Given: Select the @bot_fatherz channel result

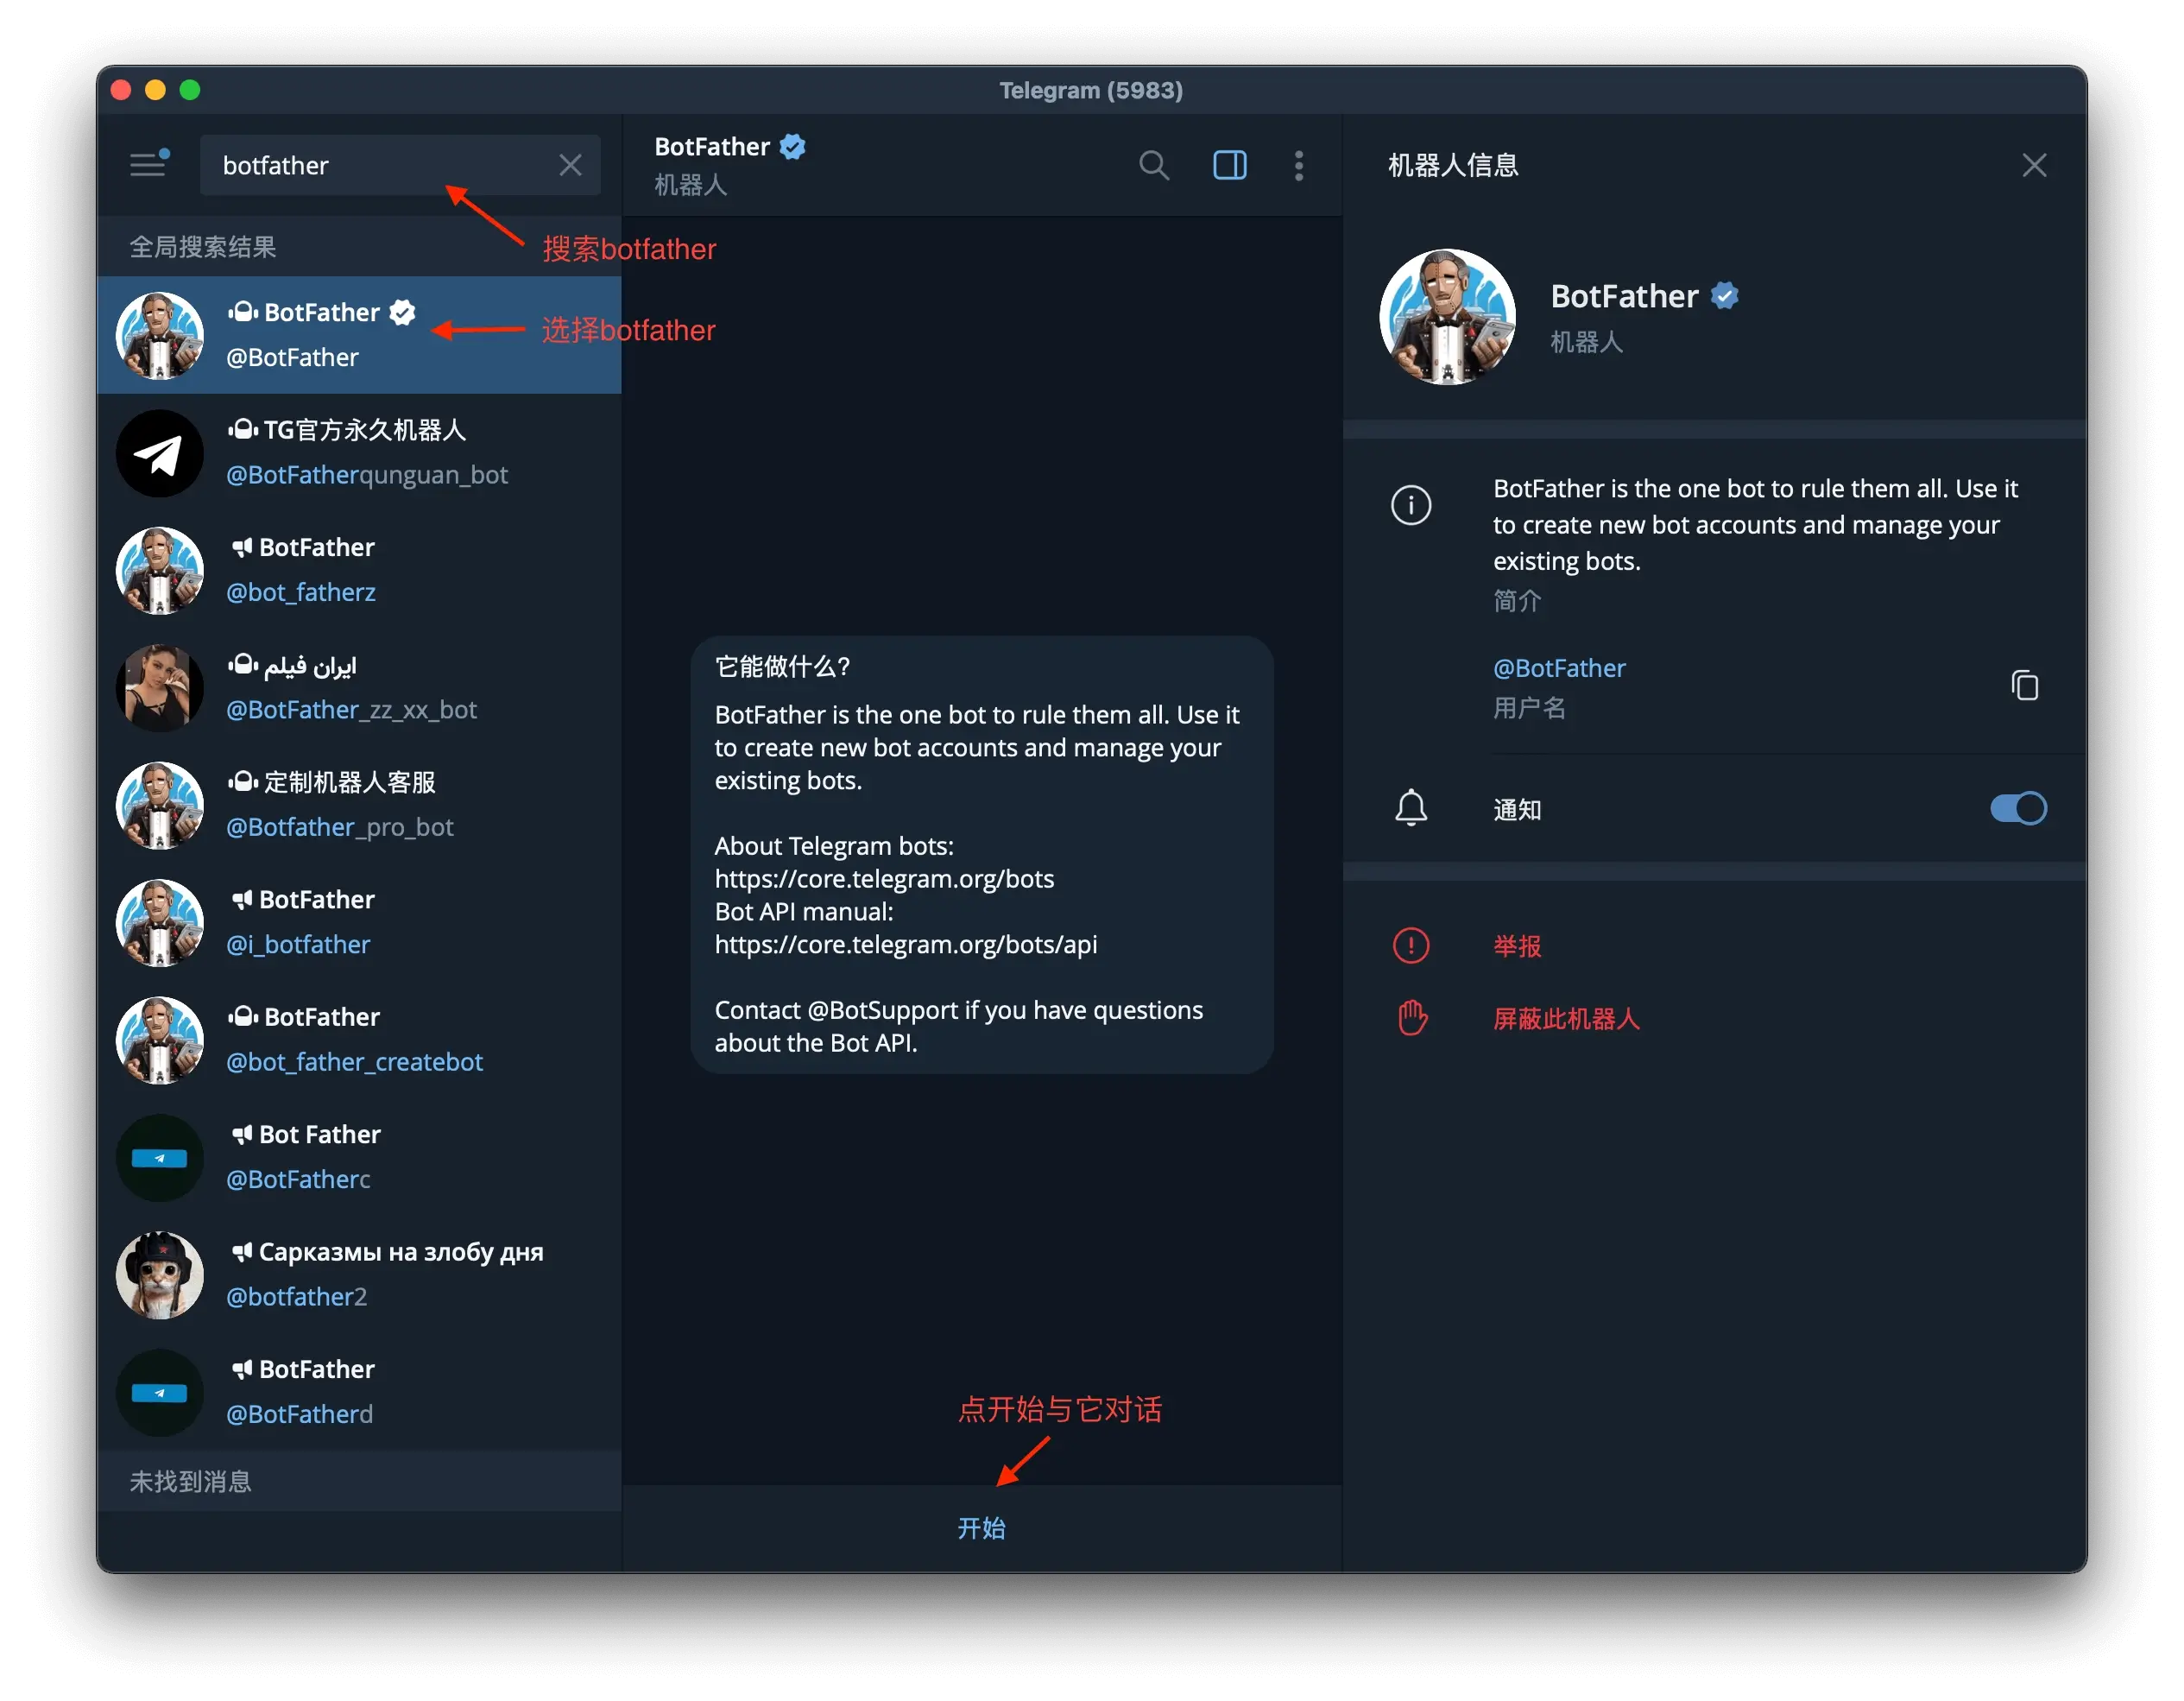Looking at the screenshot, I should [359, 570].
